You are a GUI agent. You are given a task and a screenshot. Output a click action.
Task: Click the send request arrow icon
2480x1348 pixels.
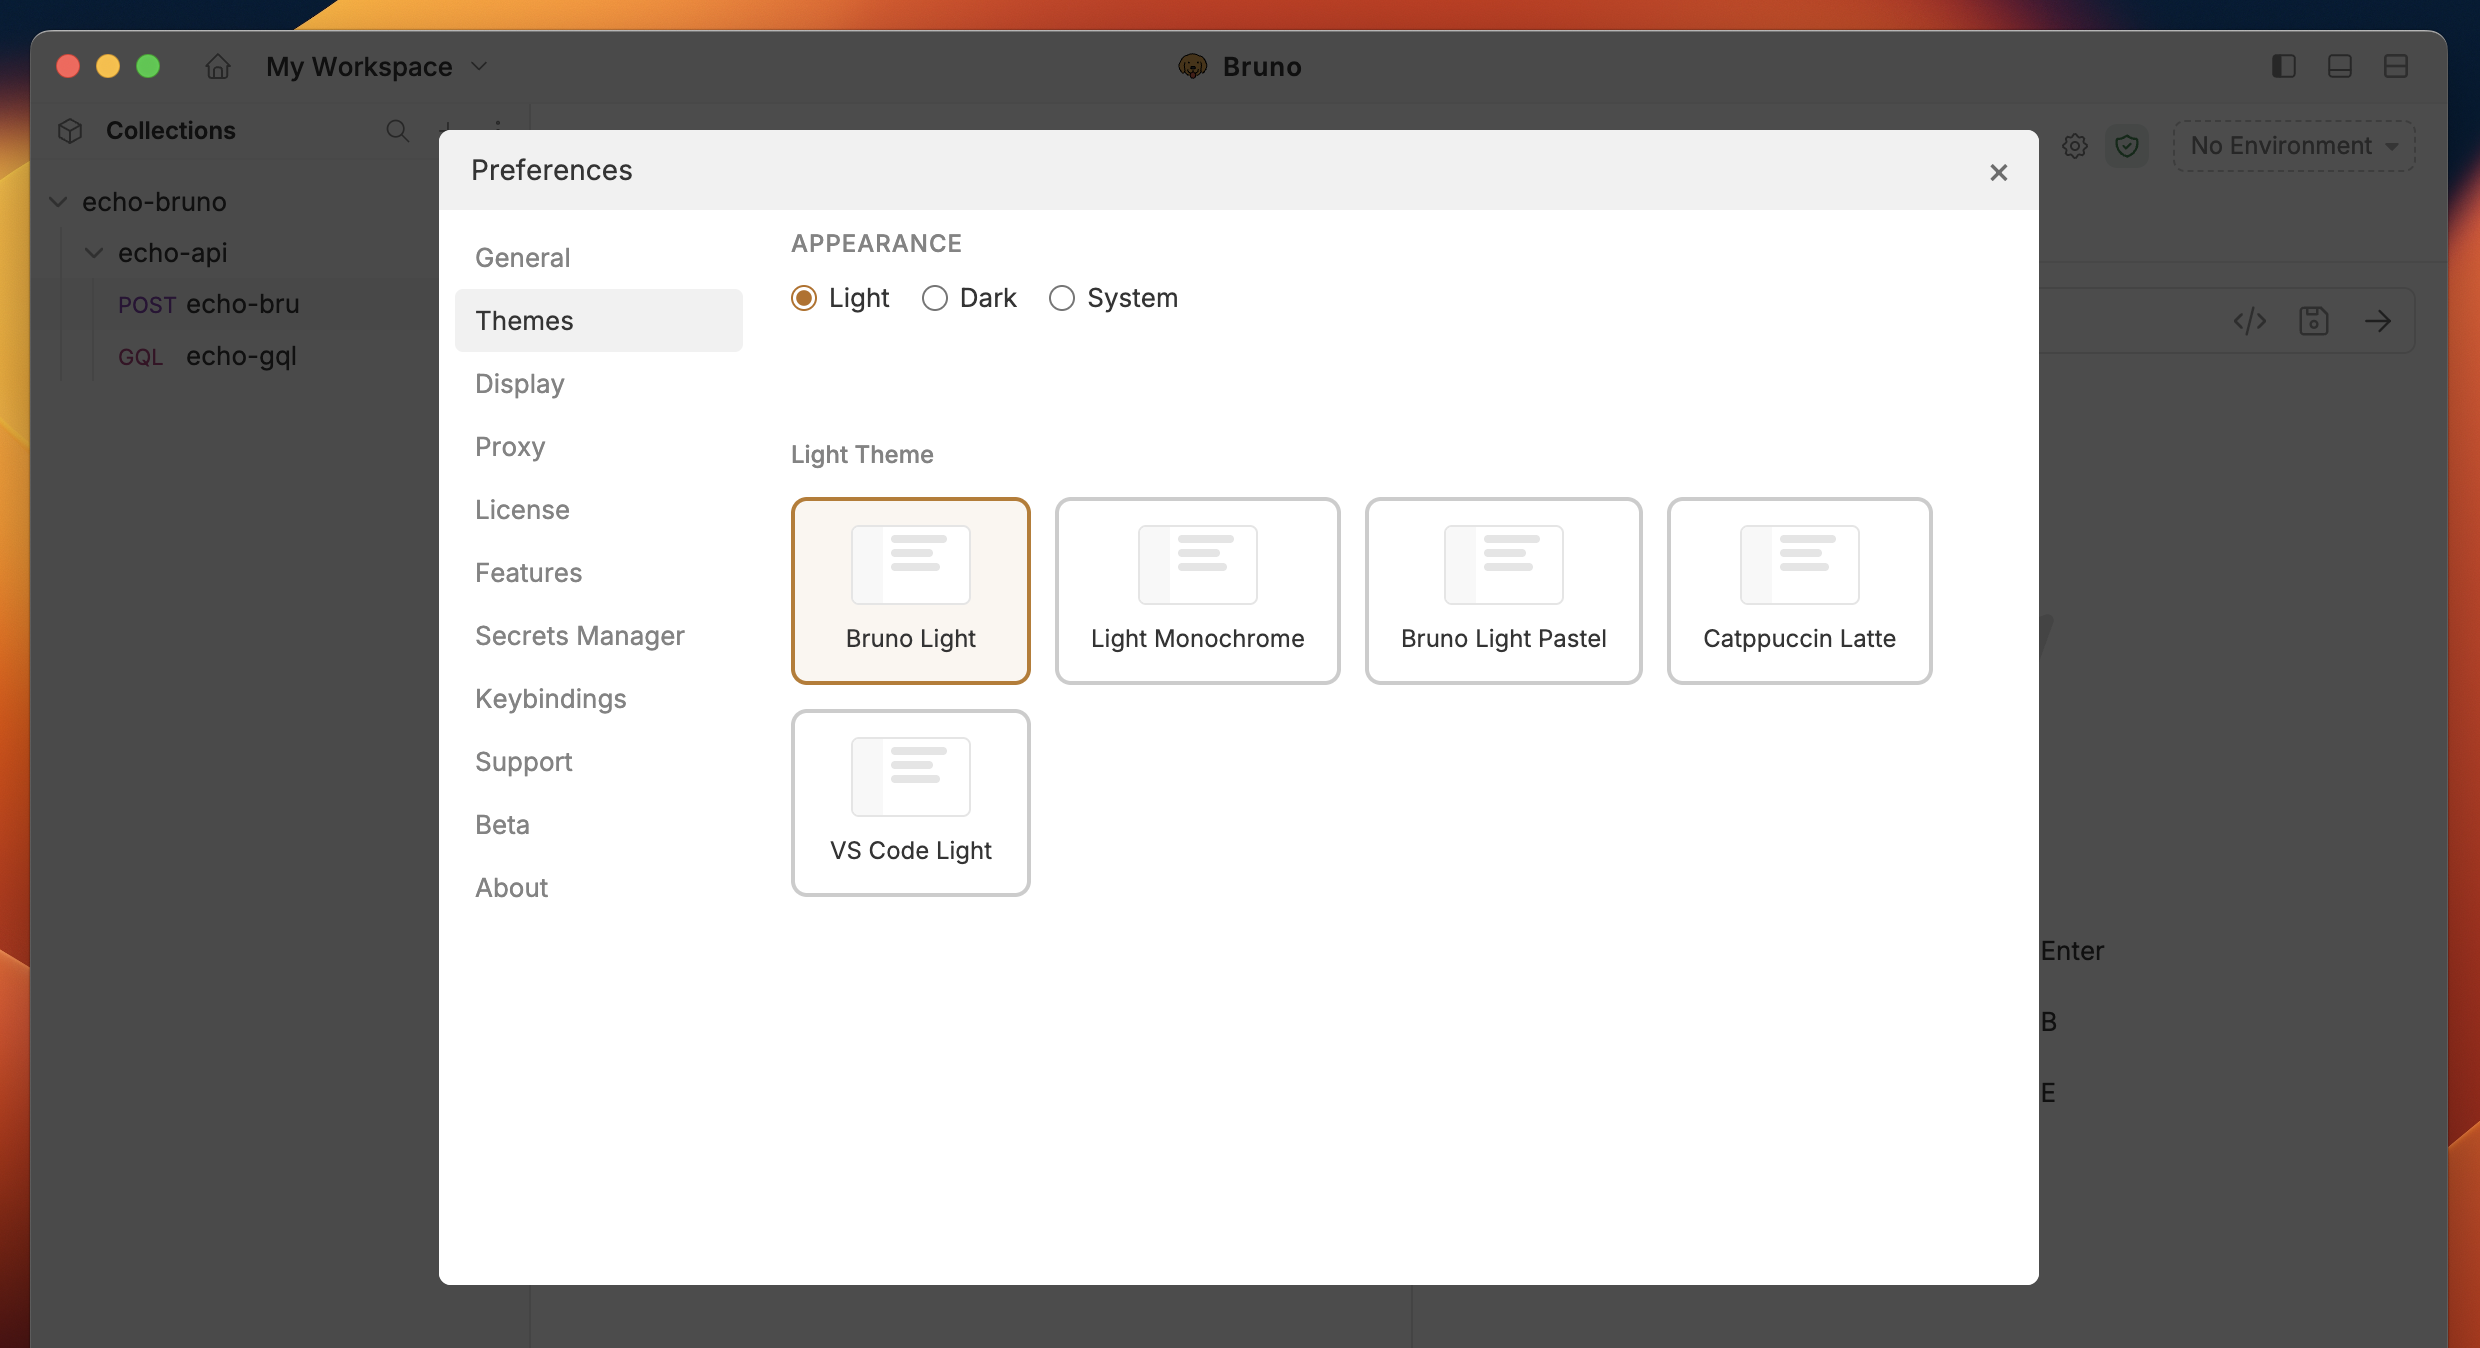pyautogui.click(x=2378, y=321)
